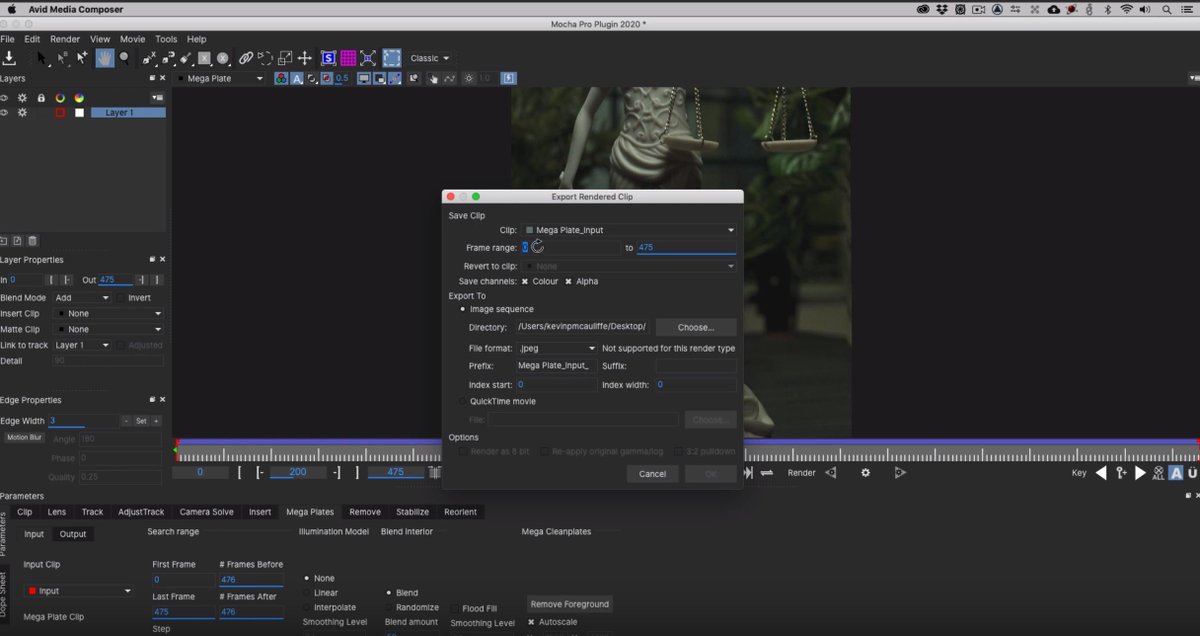Select the Image sequence radio button

tap(462, 309)
